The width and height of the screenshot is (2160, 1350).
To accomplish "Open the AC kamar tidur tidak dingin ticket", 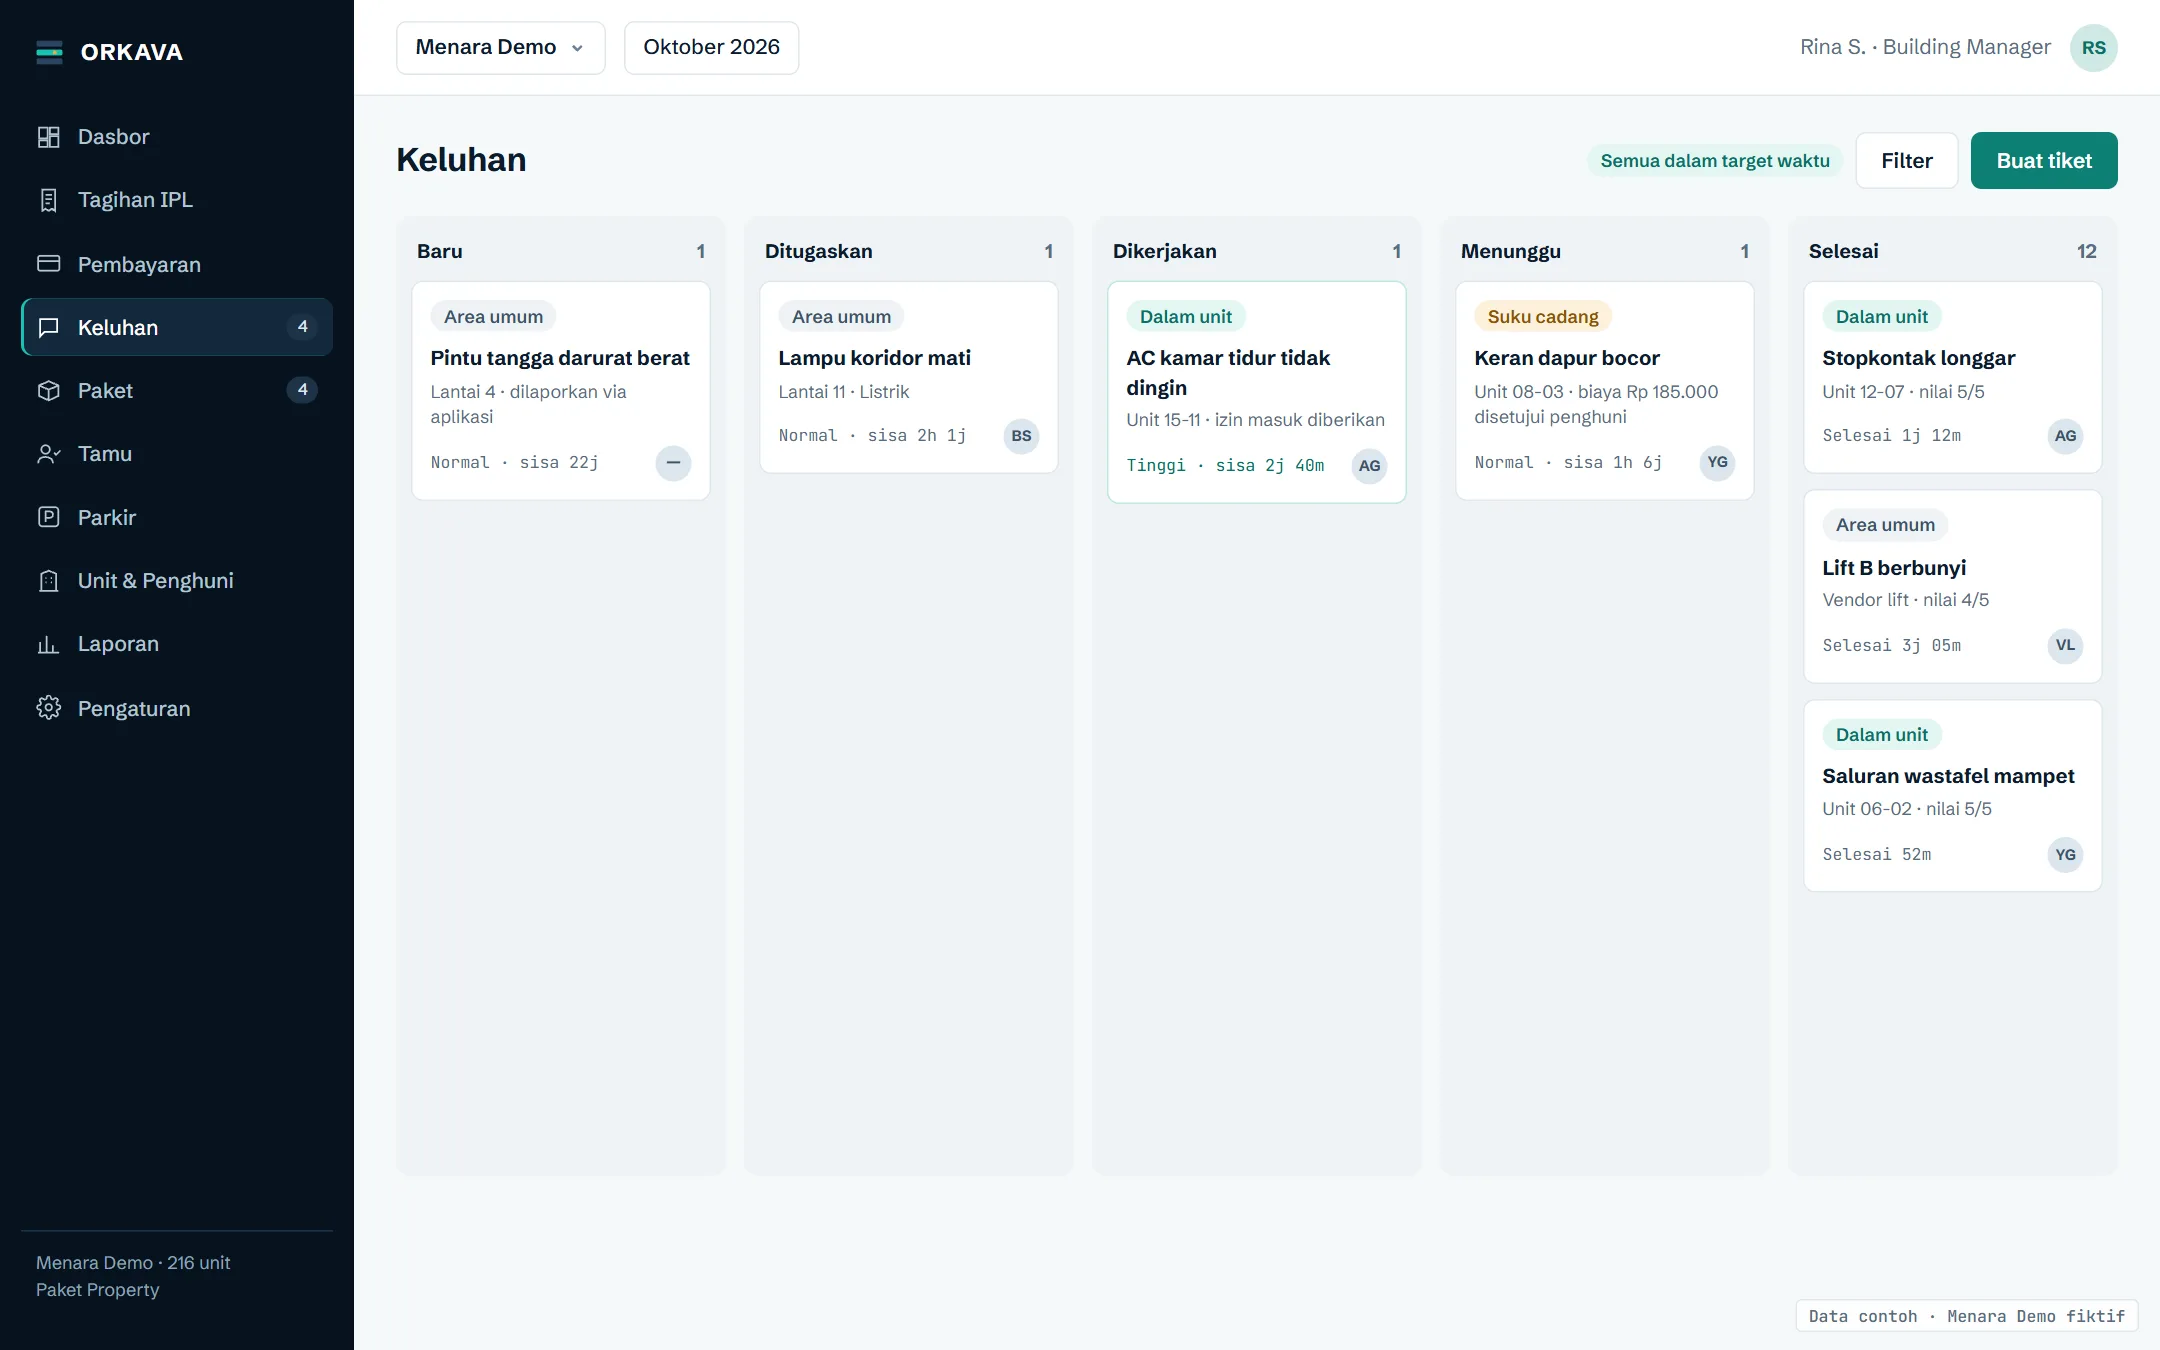I will (x=1256, y=392).
